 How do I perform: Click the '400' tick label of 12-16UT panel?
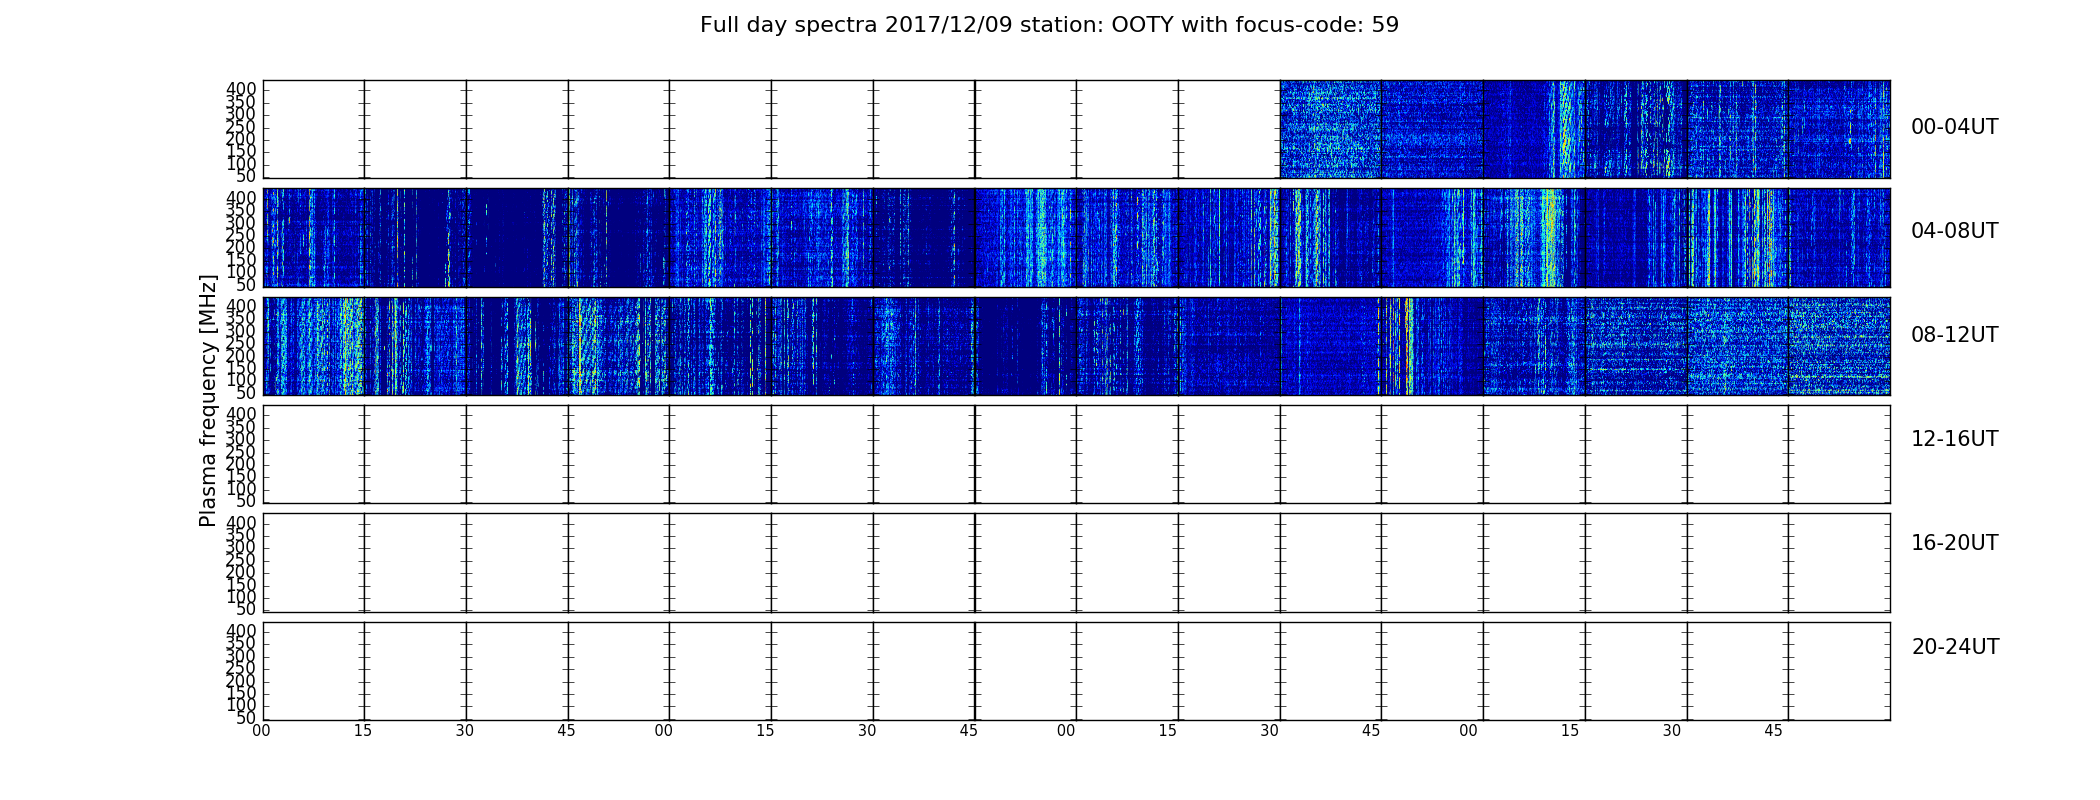click(241, 414)
